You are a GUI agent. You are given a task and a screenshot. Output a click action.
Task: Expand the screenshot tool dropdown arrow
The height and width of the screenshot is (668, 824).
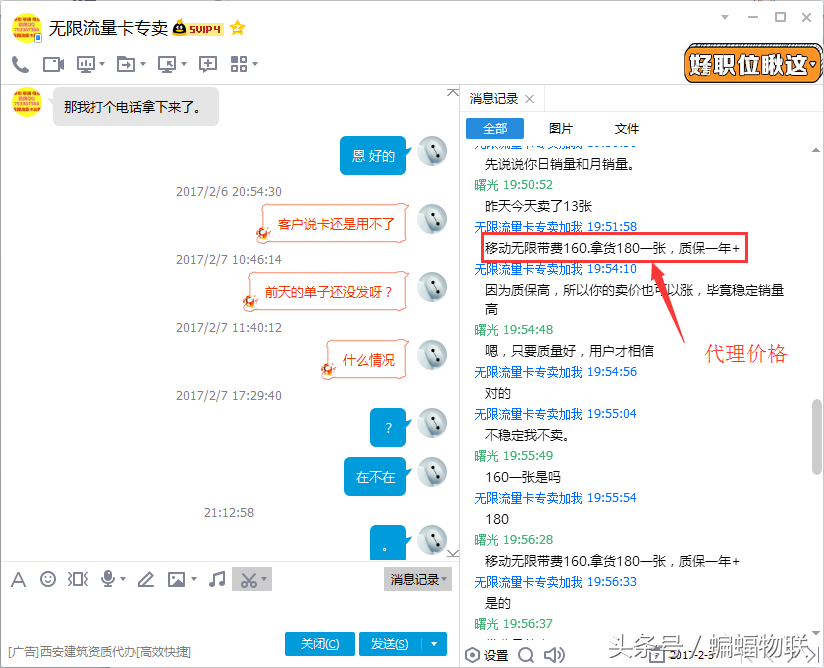click(263, 579)
